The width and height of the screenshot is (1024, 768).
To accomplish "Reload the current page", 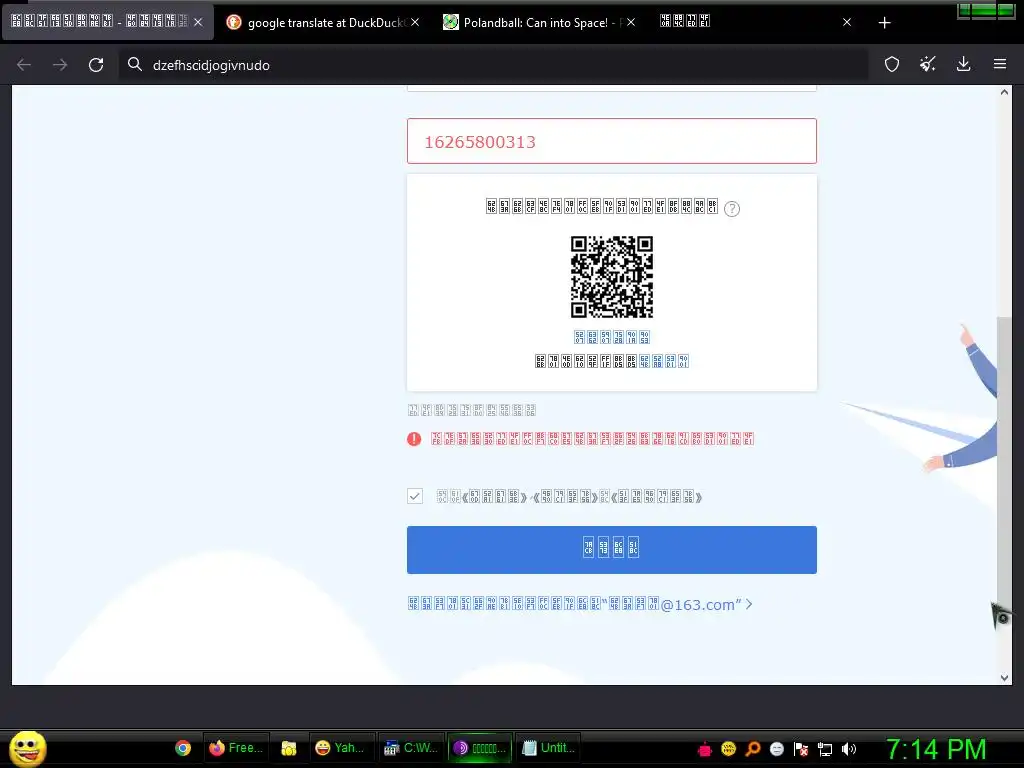I will (96, 65).
